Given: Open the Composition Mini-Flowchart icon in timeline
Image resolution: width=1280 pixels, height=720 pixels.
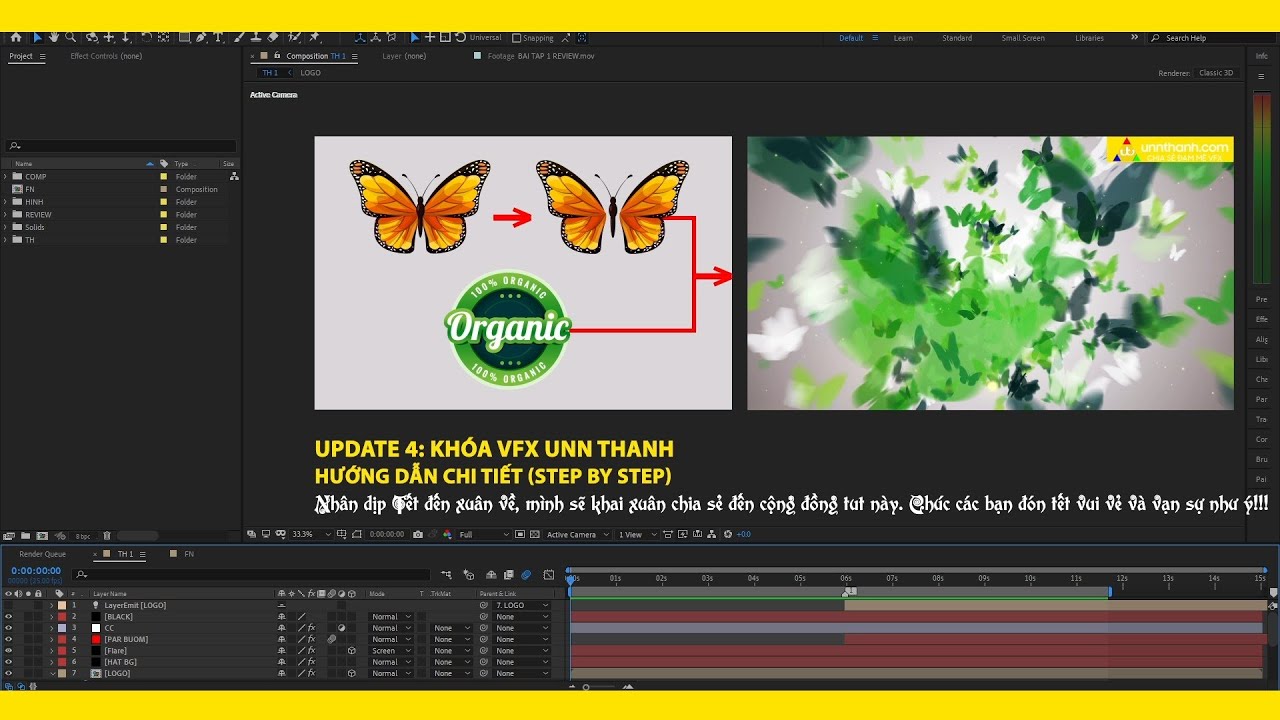Looking at the screenshot, I should [x=446, y=575].
